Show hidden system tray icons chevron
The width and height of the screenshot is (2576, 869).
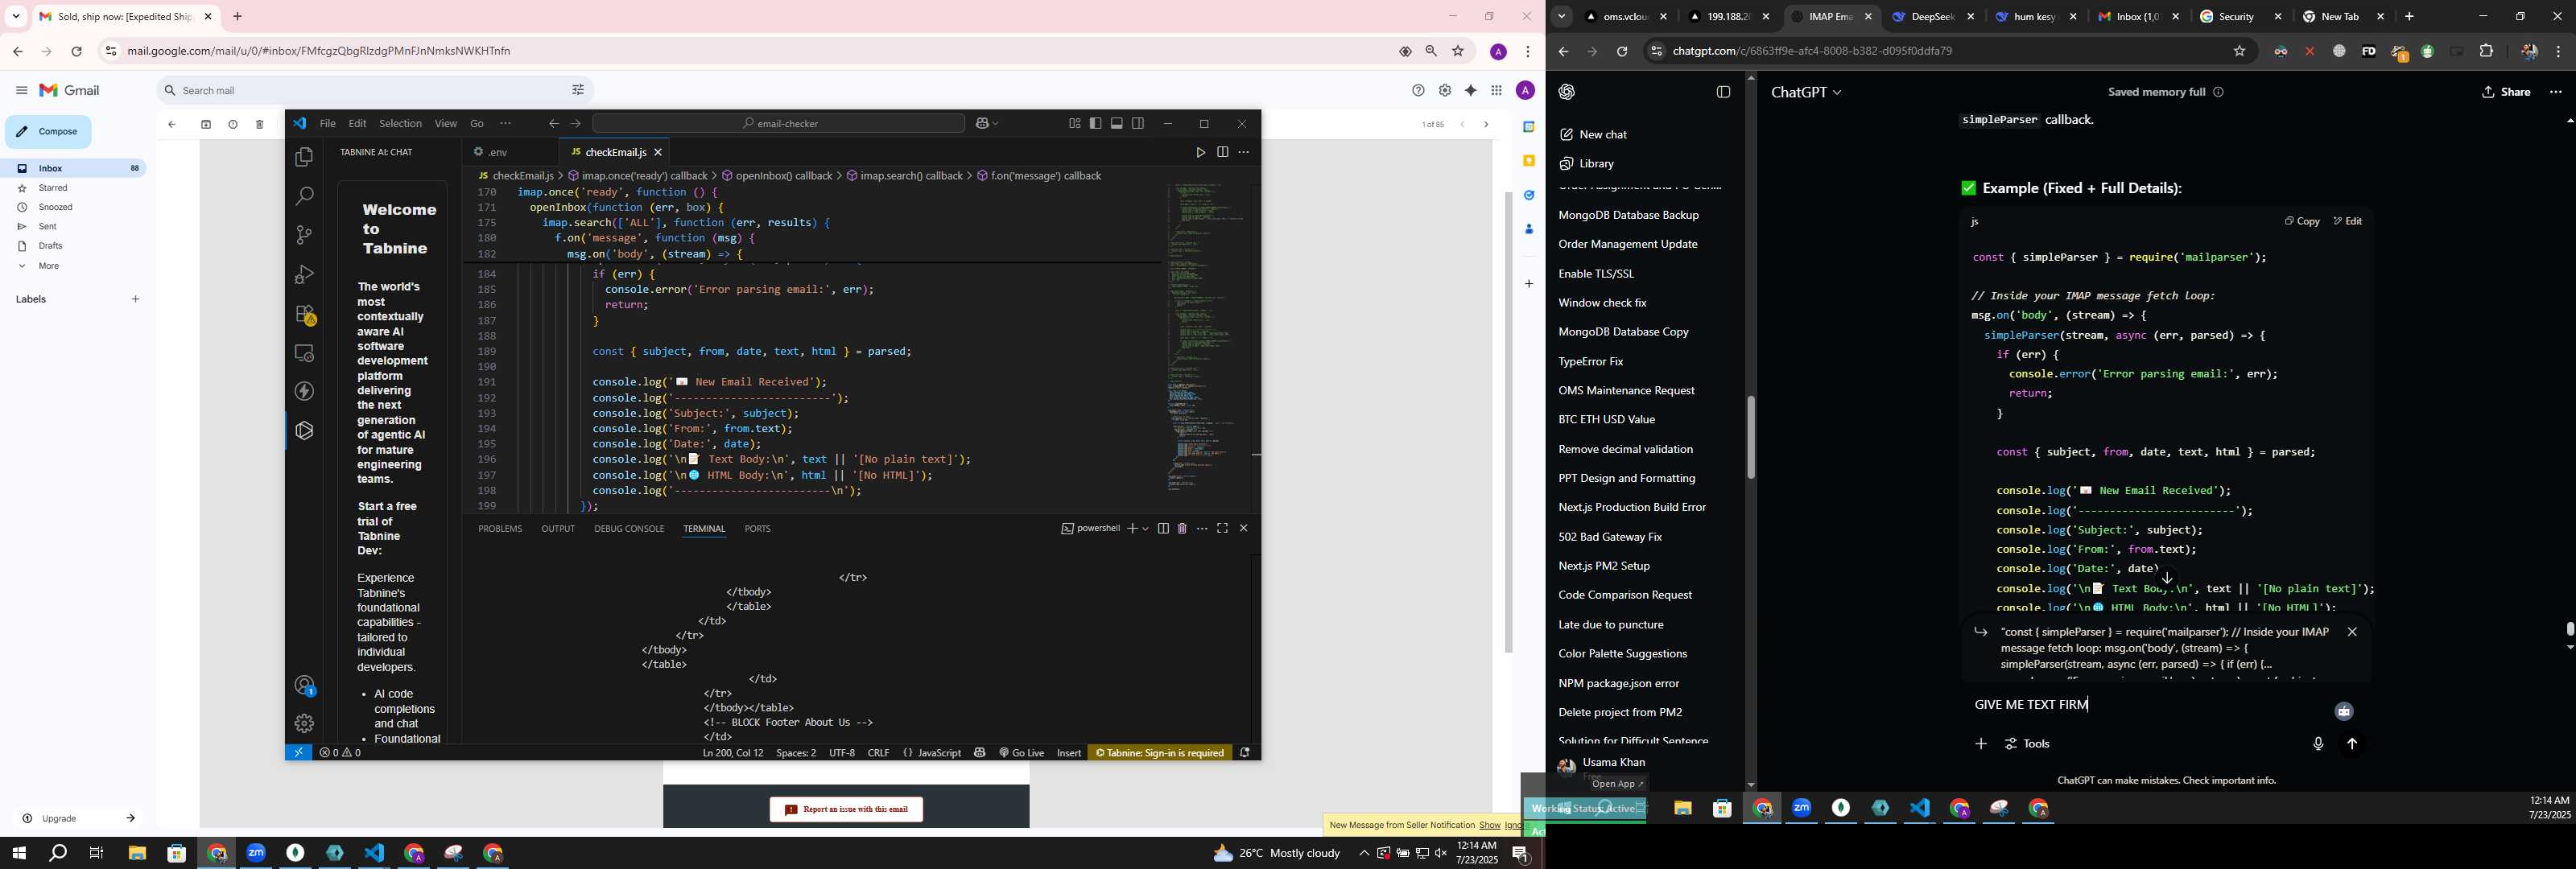1363,853
